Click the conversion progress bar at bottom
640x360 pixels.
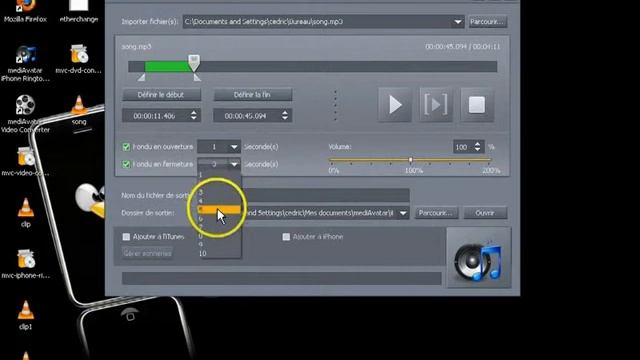coord(282,278)
